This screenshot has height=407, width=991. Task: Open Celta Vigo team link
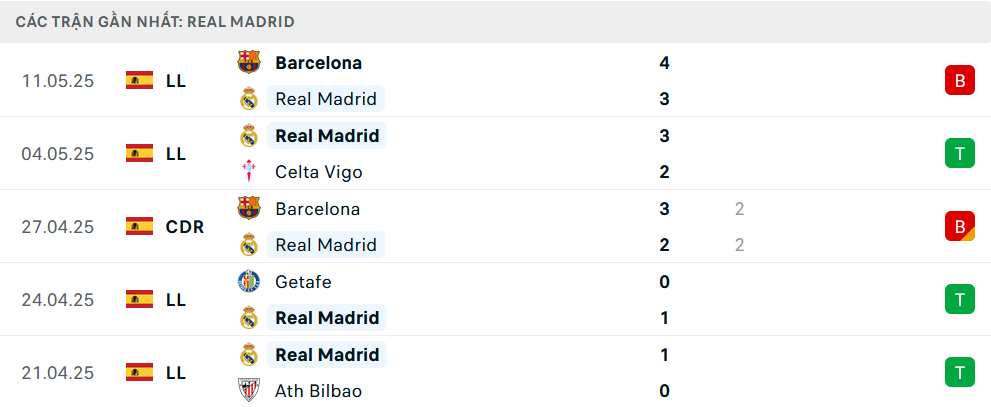click(319, 172)
